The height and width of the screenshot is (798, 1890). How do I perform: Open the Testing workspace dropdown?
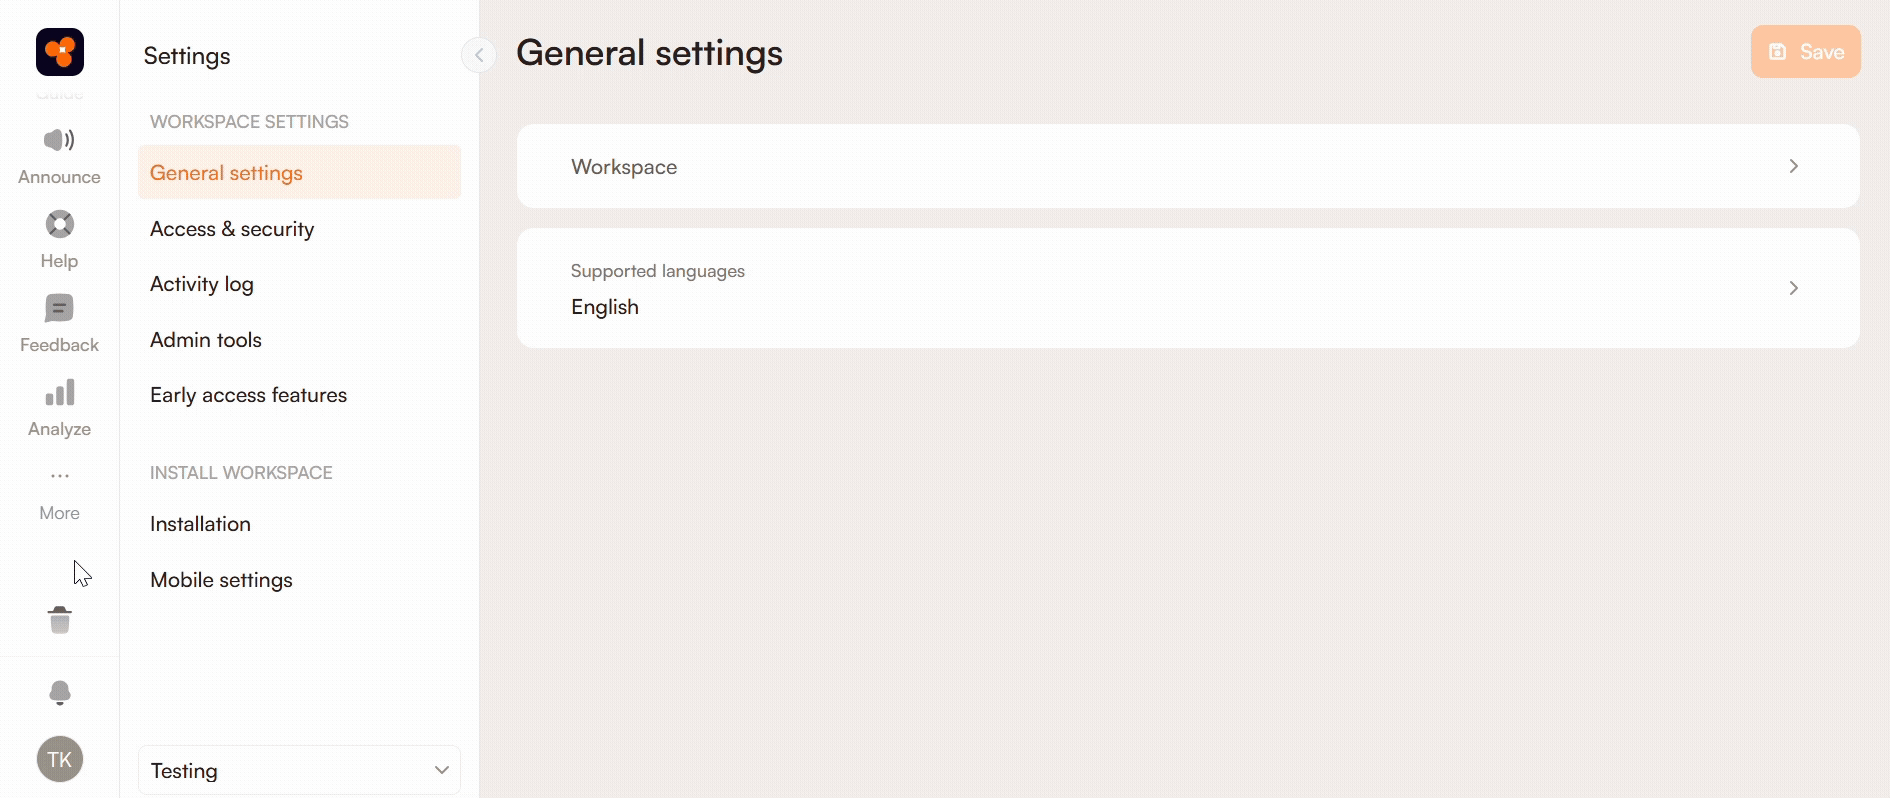point(299,770)
